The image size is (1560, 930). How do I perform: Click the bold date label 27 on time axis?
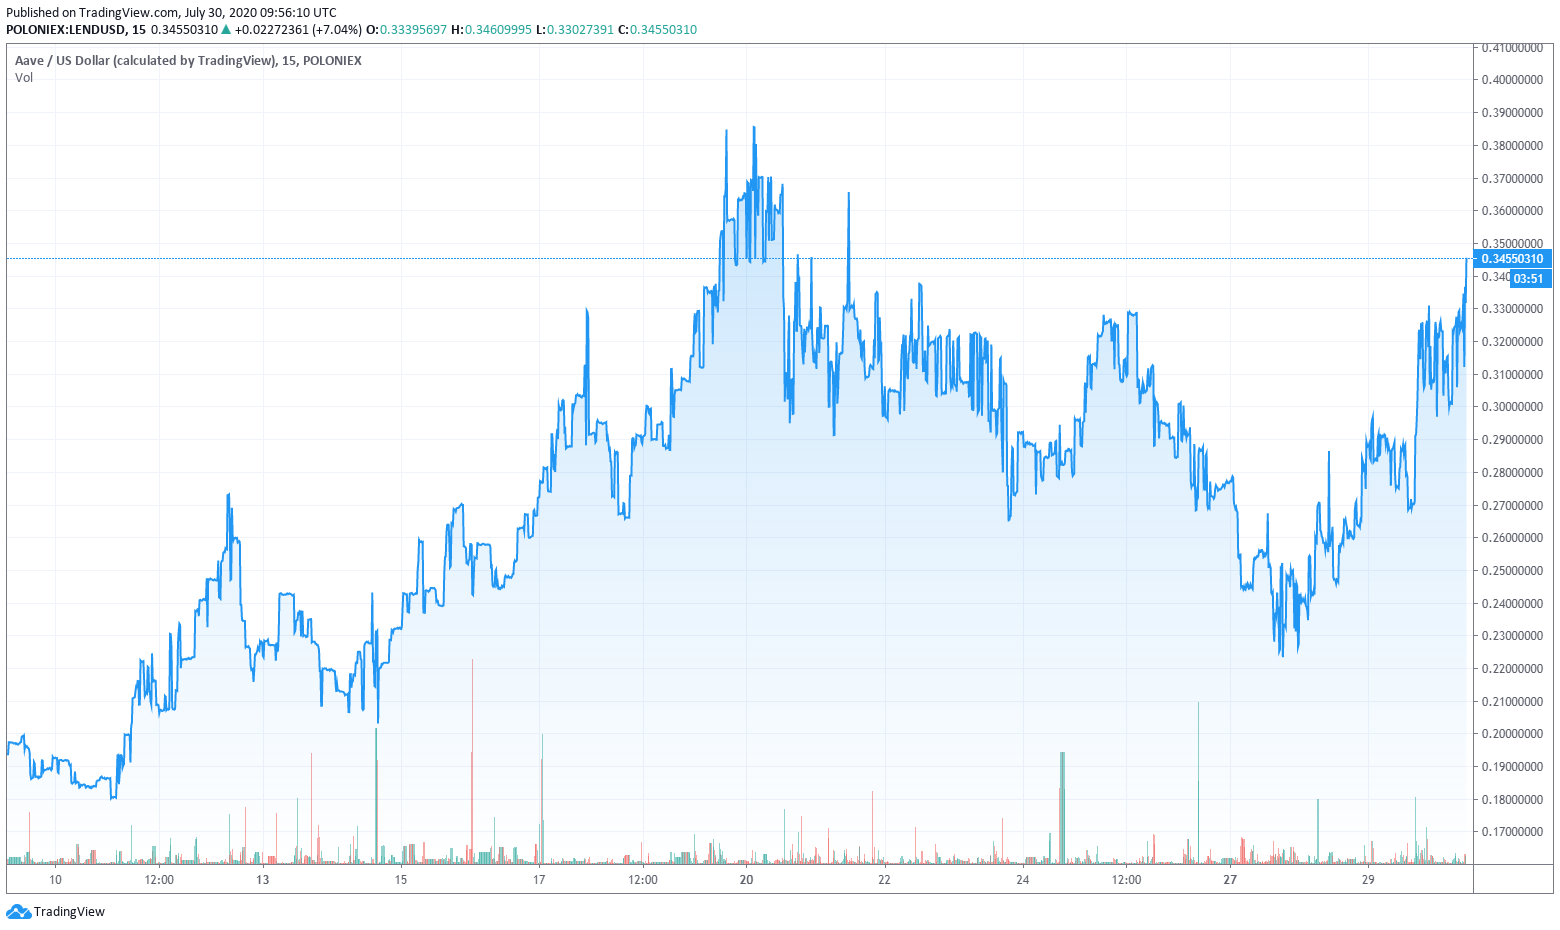coord(1230,880)
